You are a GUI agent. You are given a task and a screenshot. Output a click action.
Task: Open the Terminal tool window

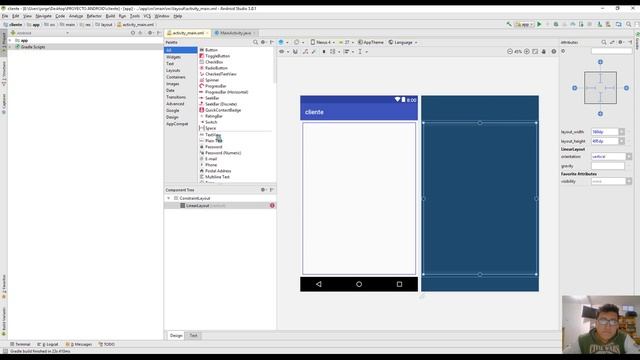click(x=20, y=344)
